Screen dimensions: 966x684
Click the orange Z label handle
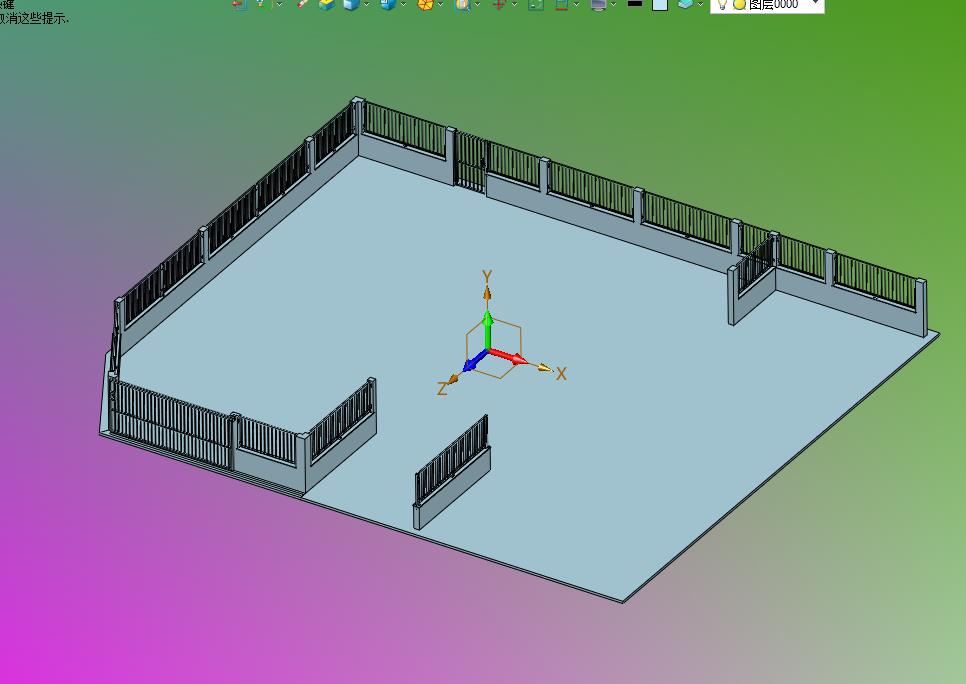[x=442, y=388]
